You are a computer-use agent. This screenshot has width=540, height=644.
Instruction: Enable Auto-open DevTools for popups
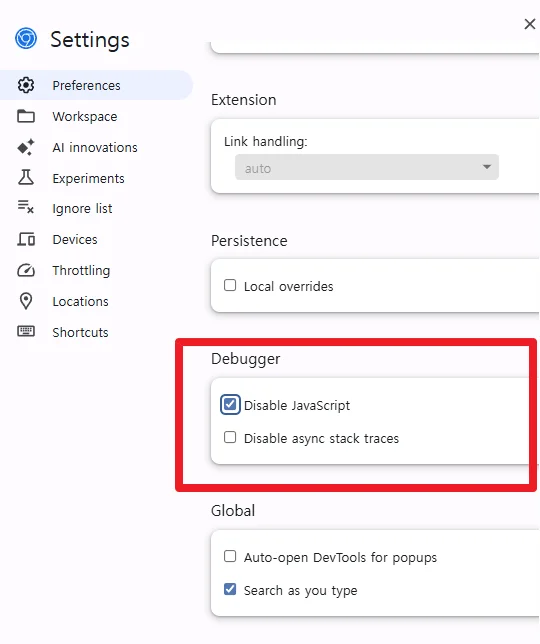(x=230, y=556)
